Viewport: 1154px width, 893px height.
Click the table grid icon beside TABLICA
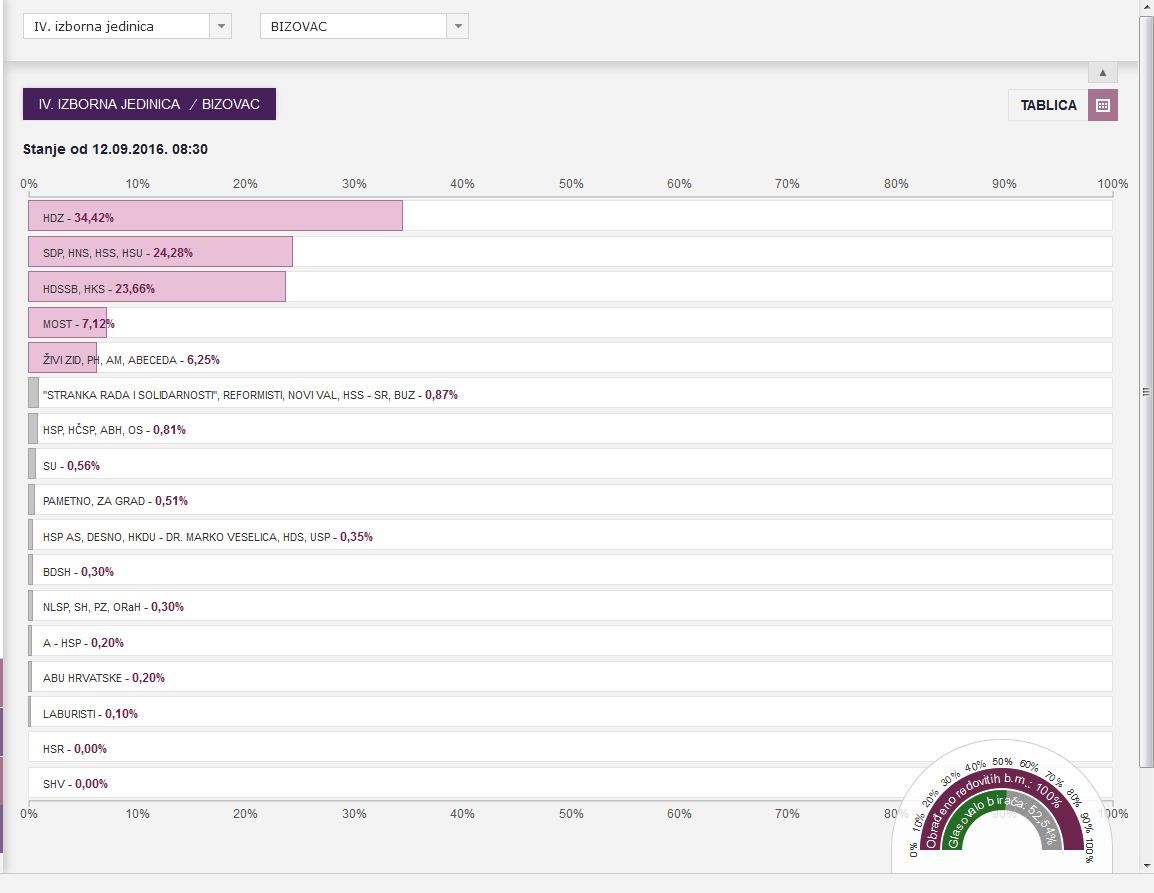(1103, 105)
